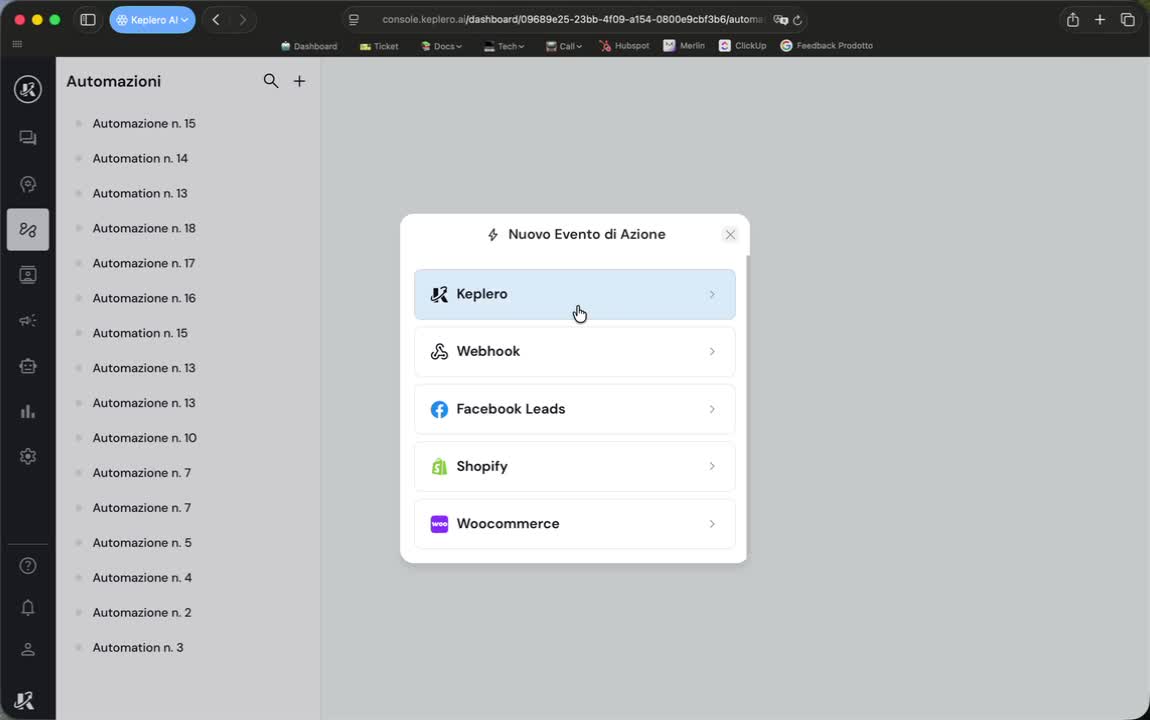Select Automazione n. 17 in the list
1150x720 pixels.
(x=144, y=263)
